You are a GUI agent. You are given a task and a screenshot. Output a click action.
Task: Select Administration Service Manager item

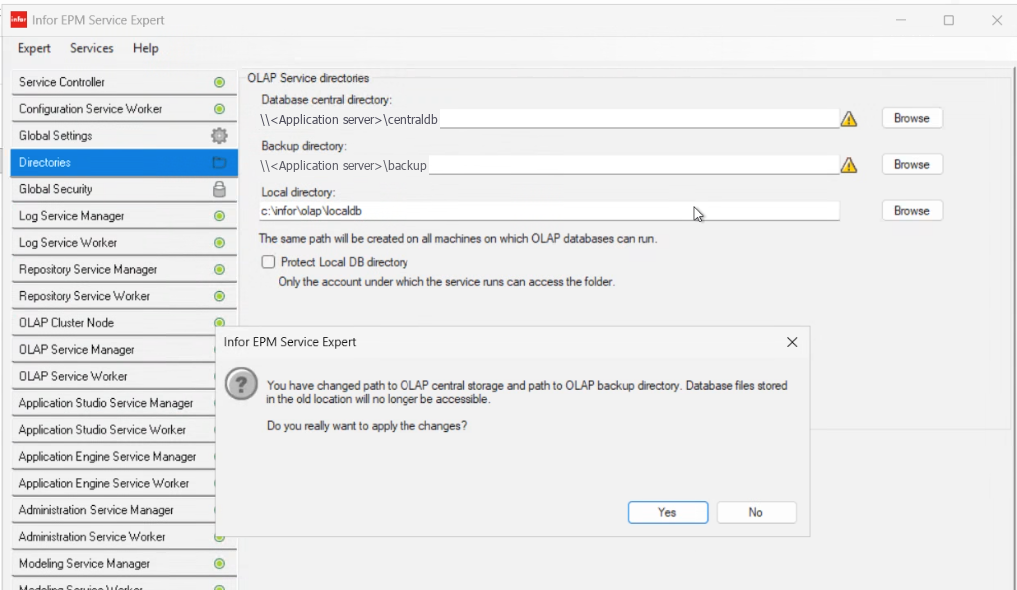(x=114, y=510)
